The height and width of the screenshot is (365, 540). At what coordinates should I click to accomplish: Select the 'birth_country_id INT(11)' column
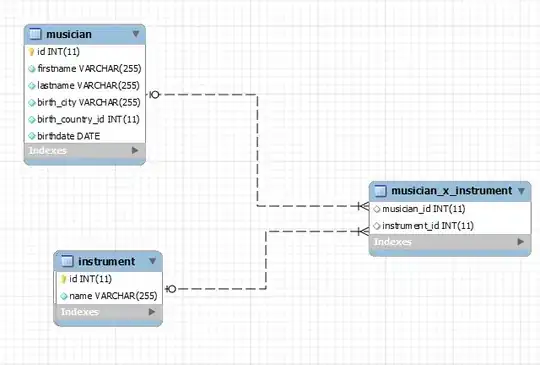pyautogui.click(x=84, y=119)
